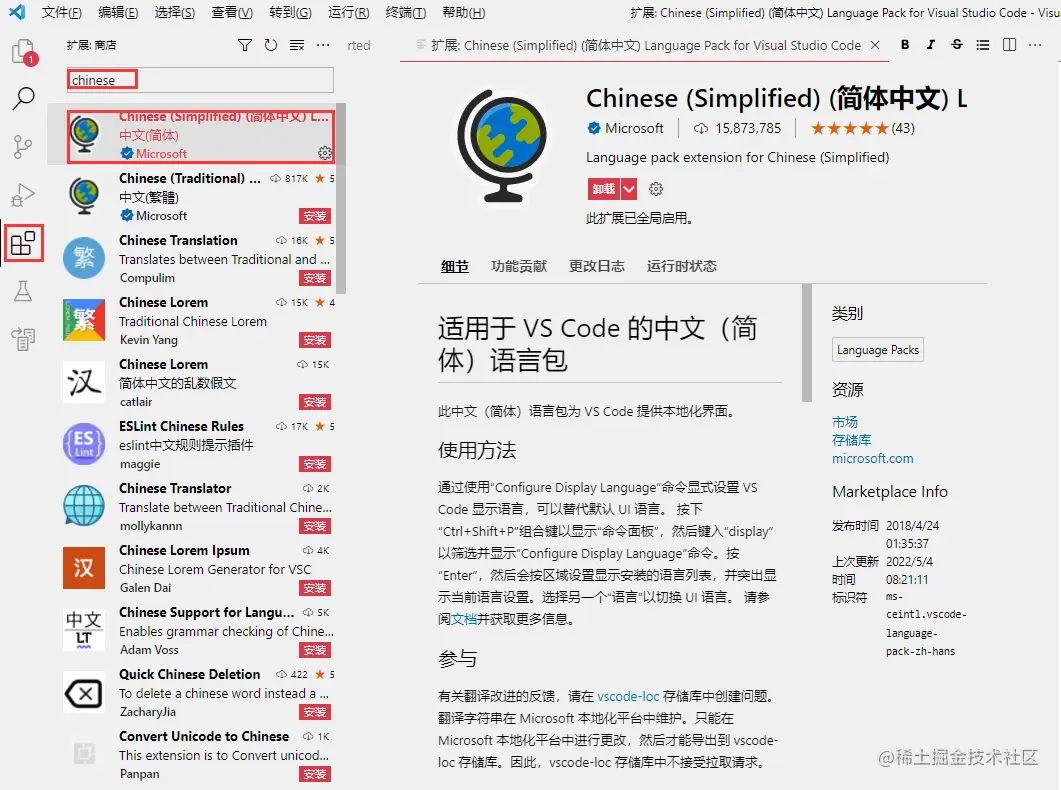
Task: Toggle strikethrough formatting in editor toolbar
Action: coord(957,45)
